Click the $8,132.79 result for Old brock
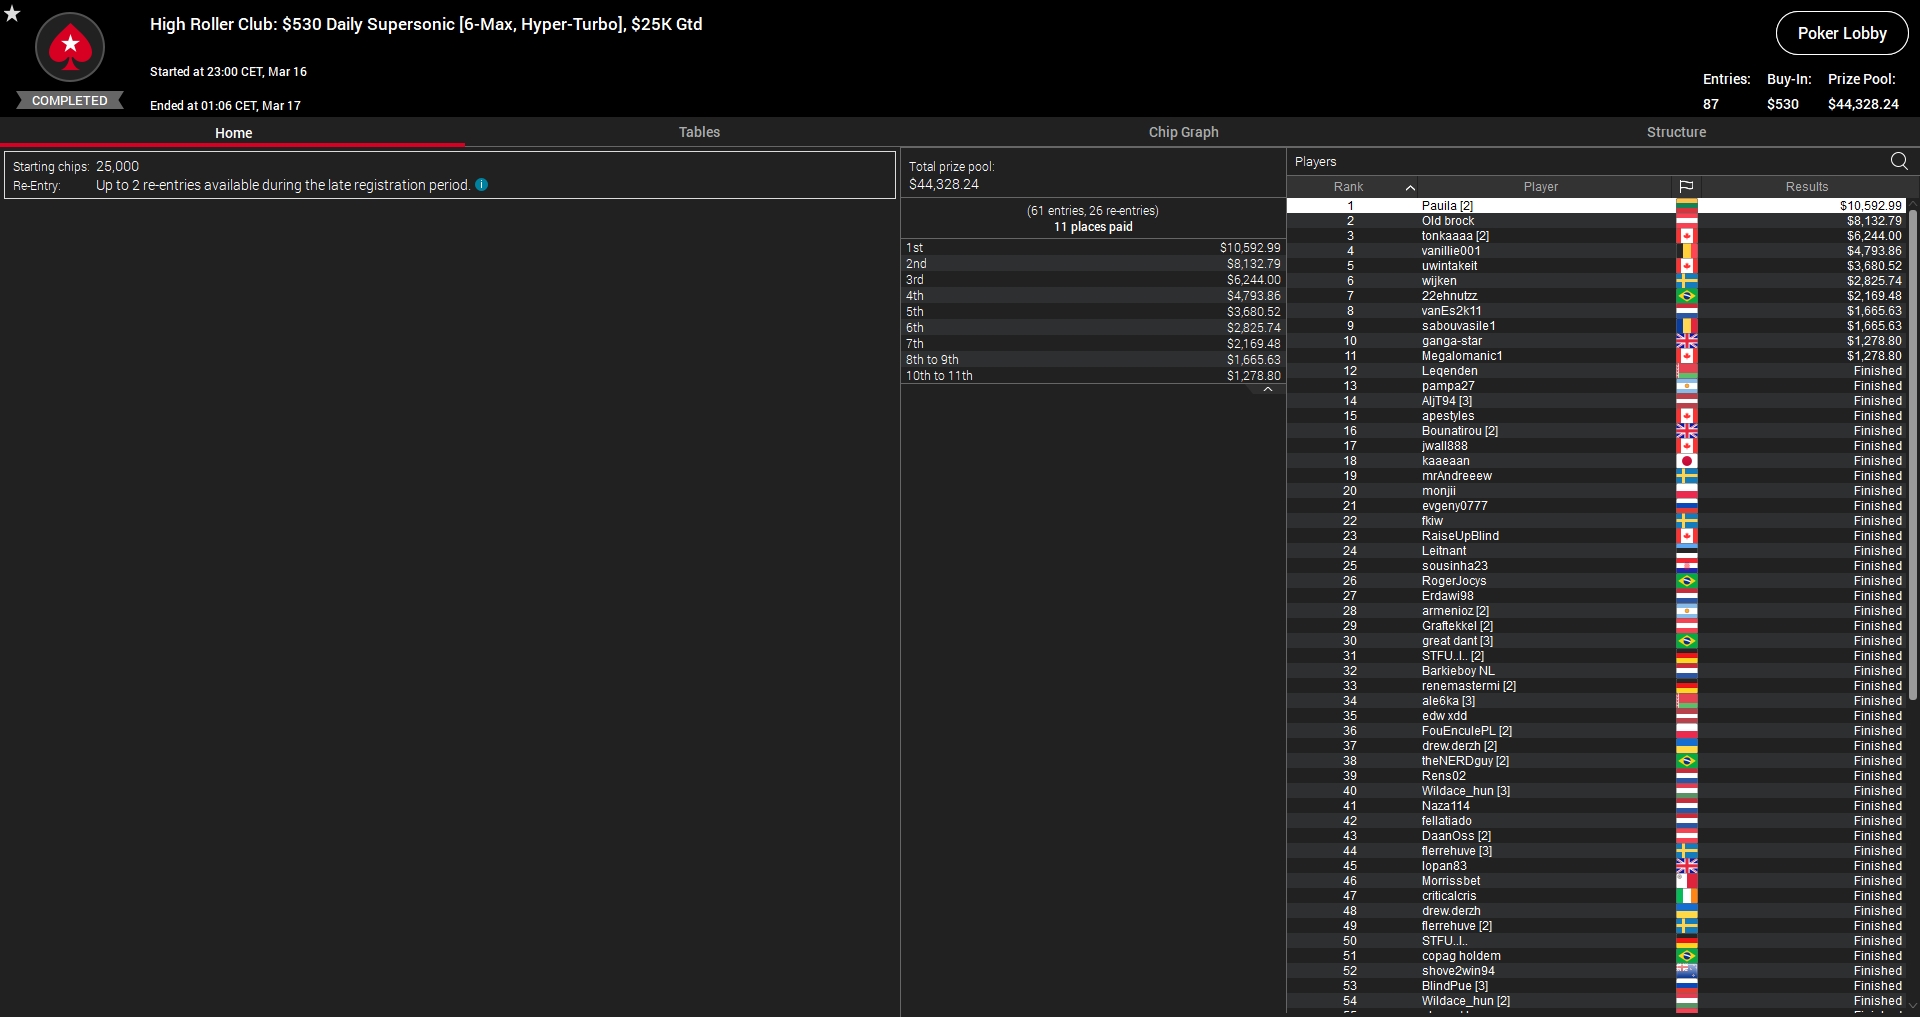The height and width of the screenshot is (1017, 1920). [x=1874, y=221]
